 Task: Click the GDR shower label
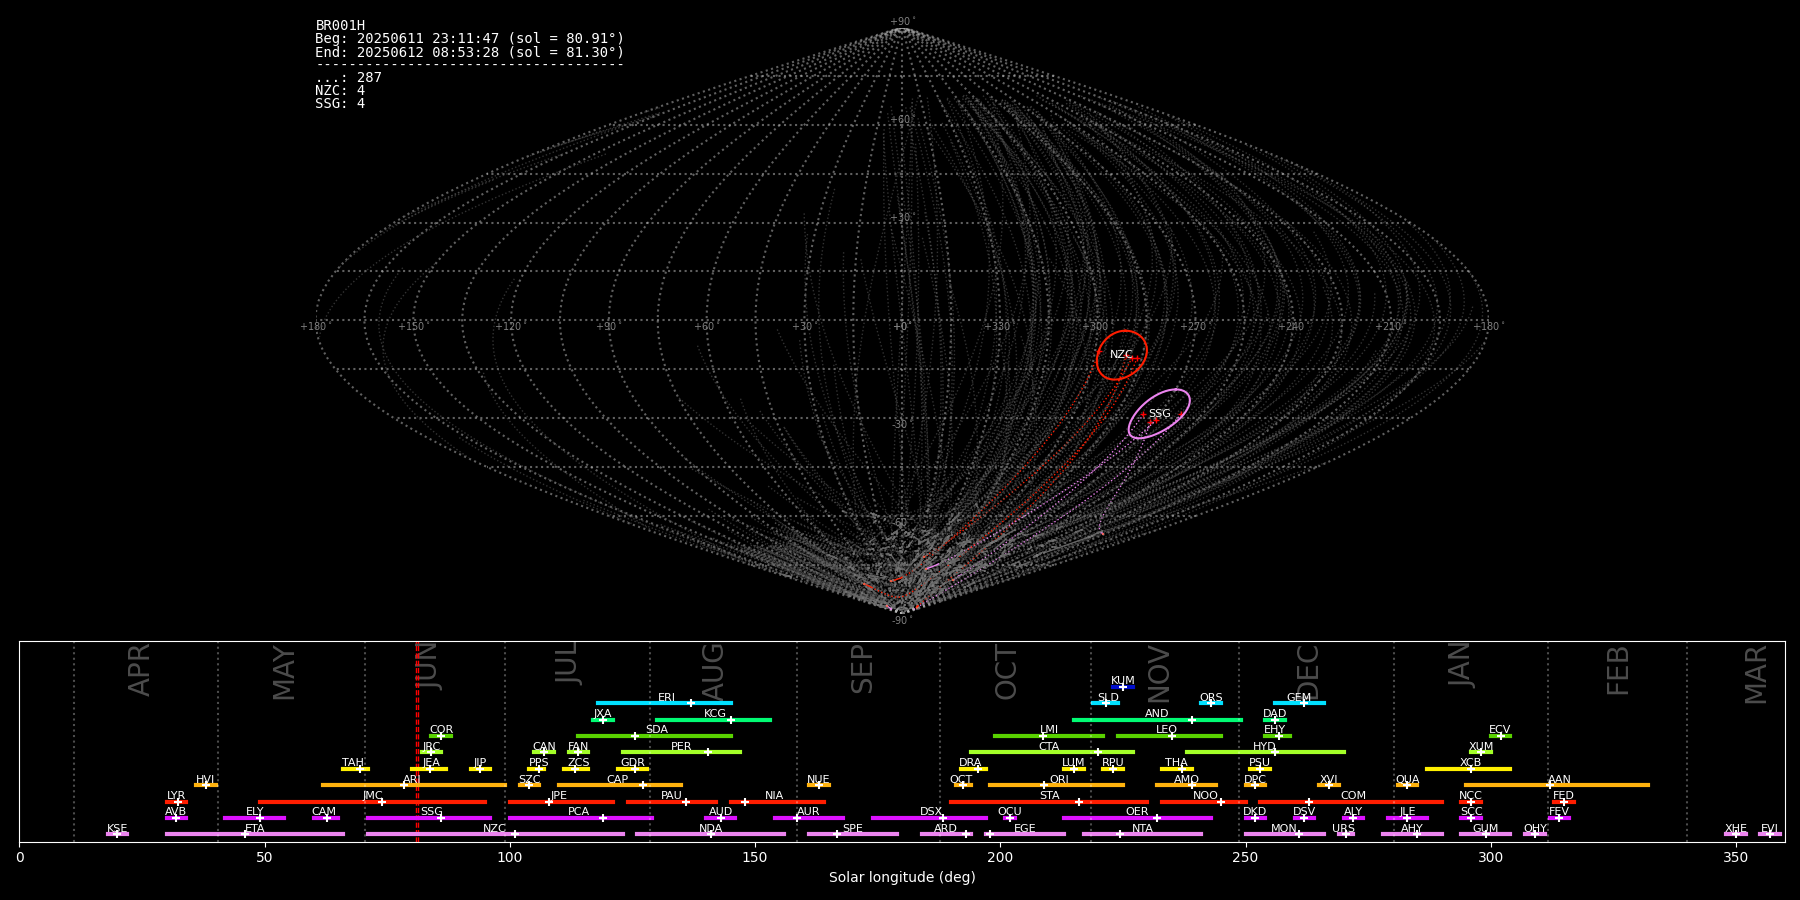click(x=632, y=763)
